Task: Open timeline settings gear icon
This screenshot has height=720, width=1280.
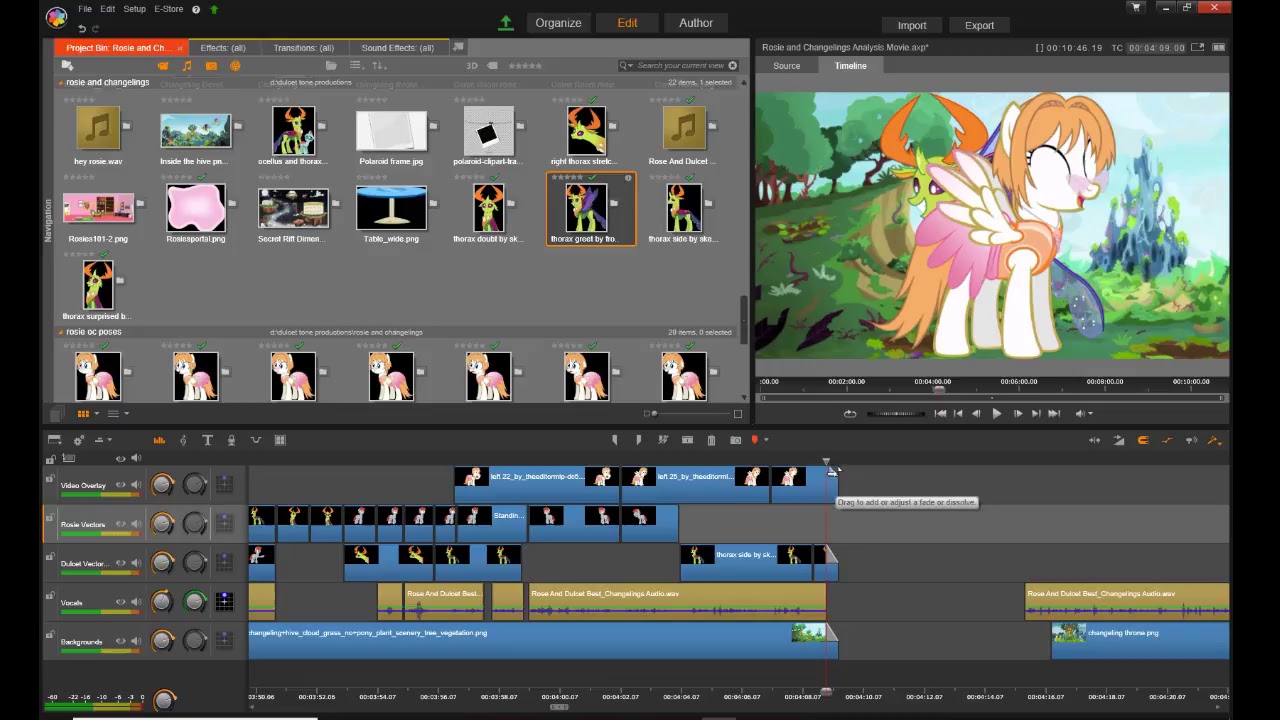Action: pos(78,440)
